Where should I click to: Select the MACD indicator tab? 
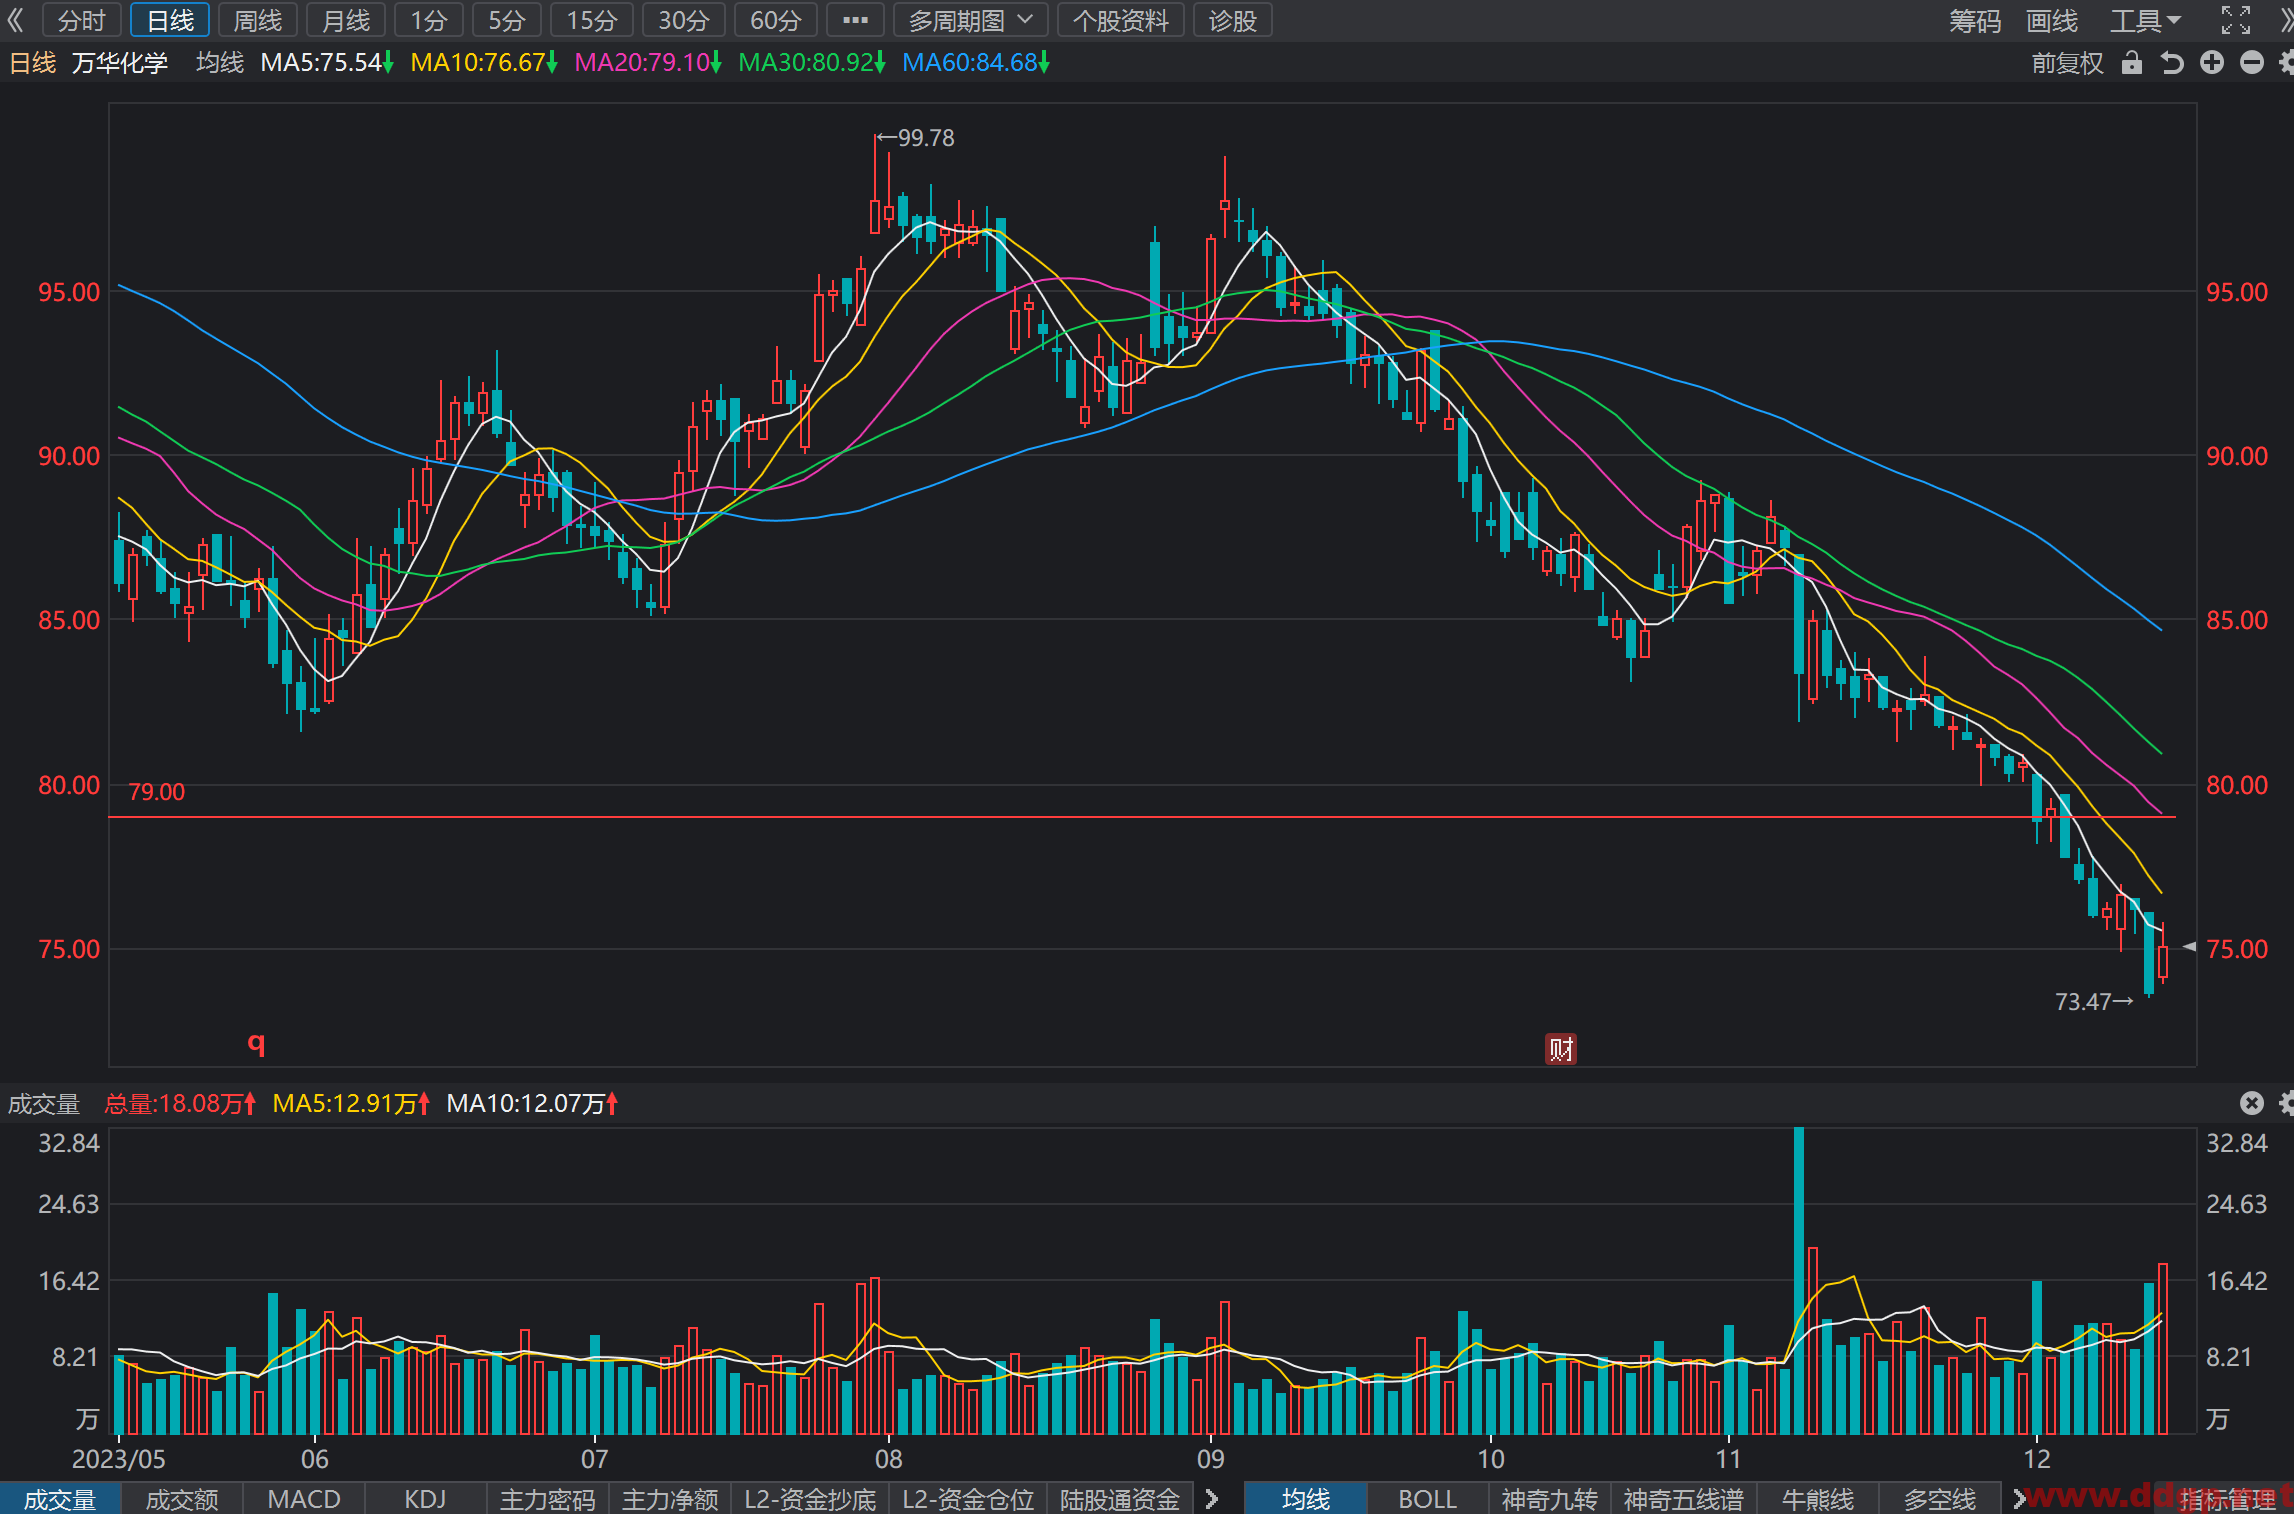(304, 1499)
